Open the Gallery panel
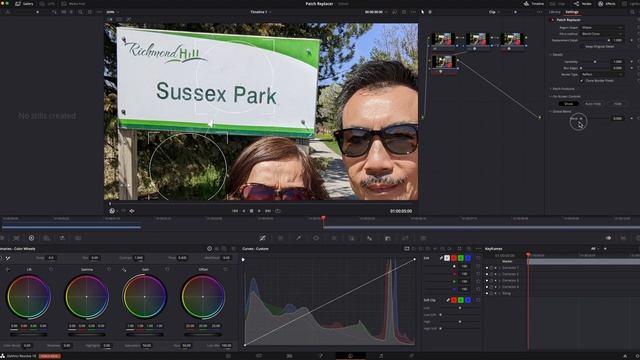This screenshot has height=360, width=640. pos(24,4)
